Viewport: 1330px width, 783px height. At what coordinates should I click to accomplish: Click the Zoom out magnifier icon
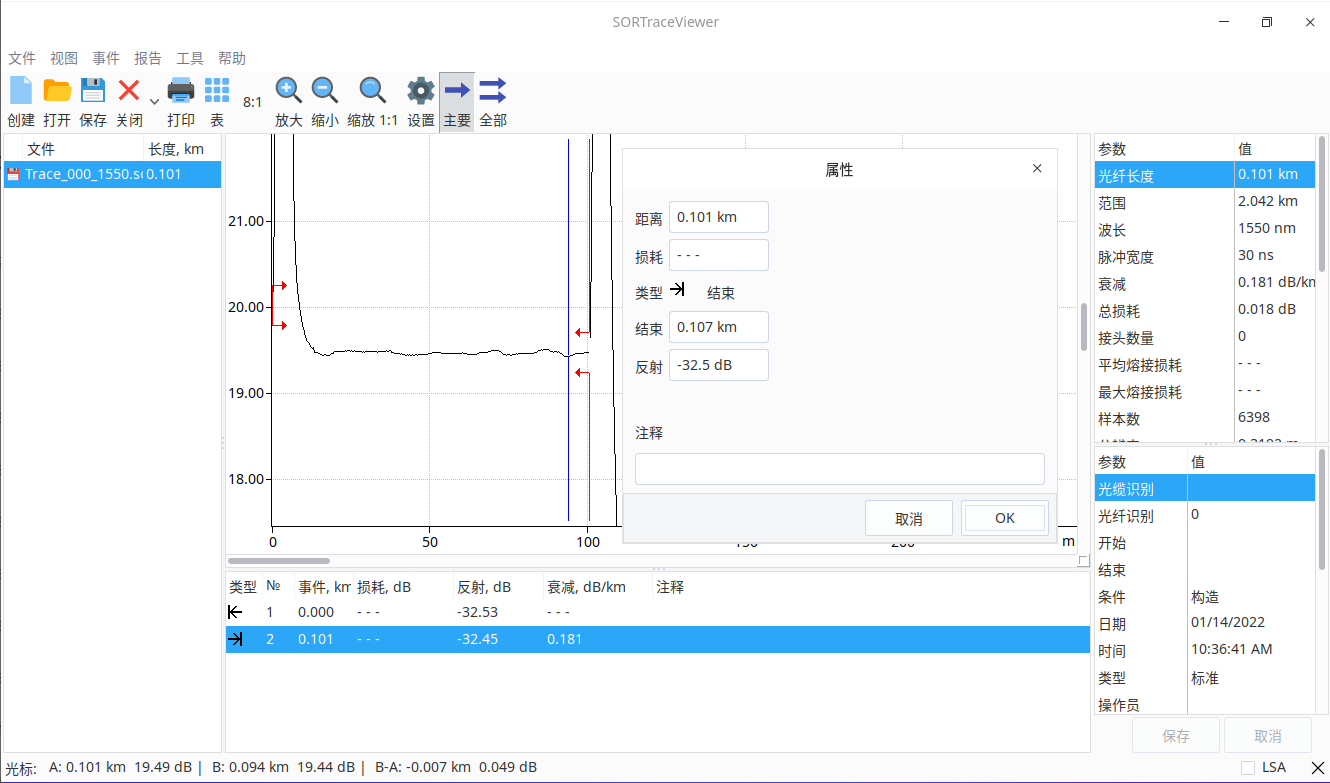(x=325, y=92)
